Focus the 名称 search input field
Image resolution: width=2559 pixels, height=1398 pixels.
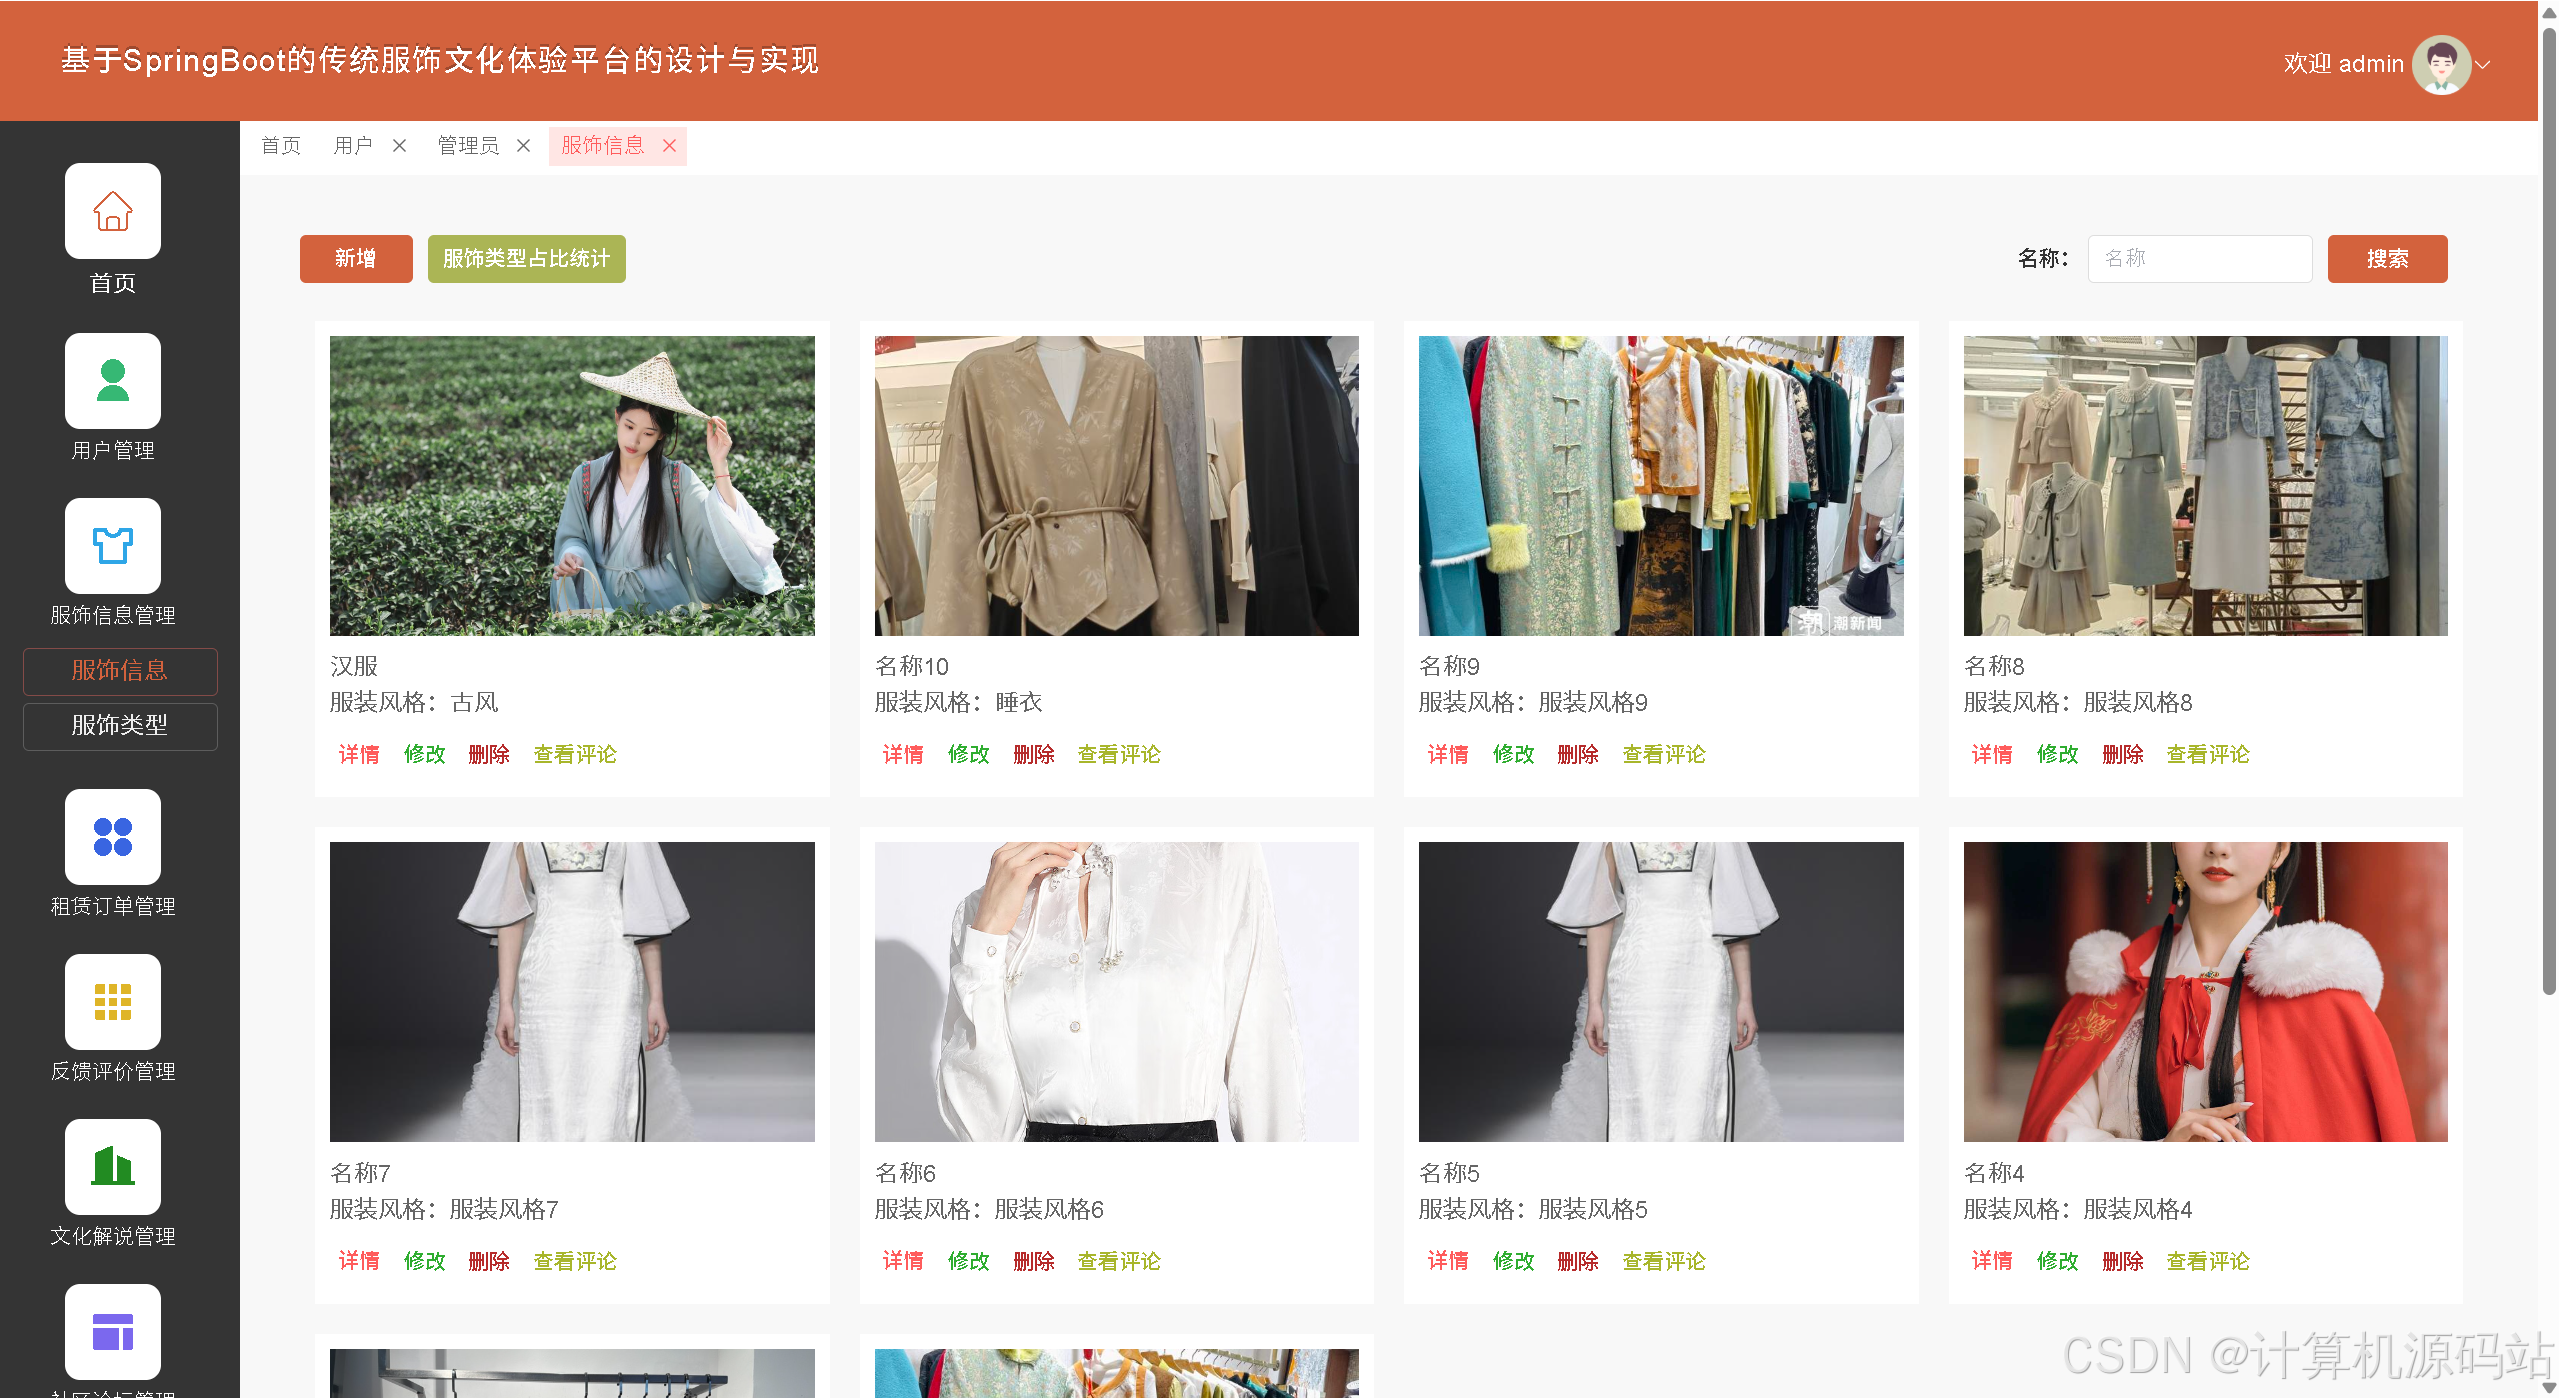click(2199, 259)
